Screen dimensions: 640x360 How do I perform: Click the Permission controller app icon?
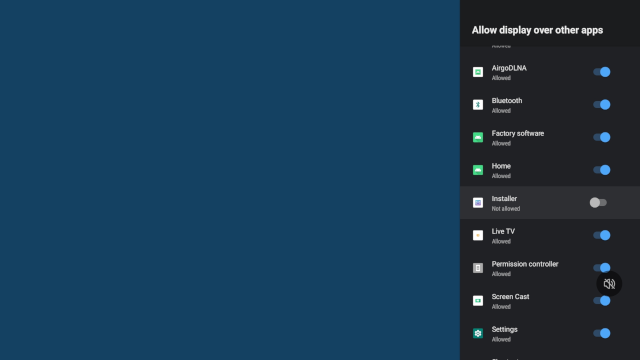478,268
